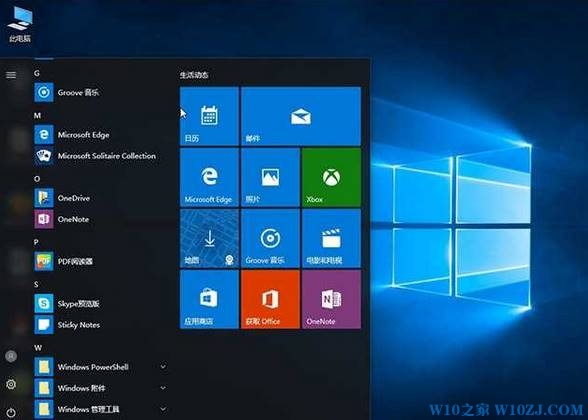This screenshot has height=420, width=588.
Task: Open the Groove 音乐 tile
Action: point(270,238)
